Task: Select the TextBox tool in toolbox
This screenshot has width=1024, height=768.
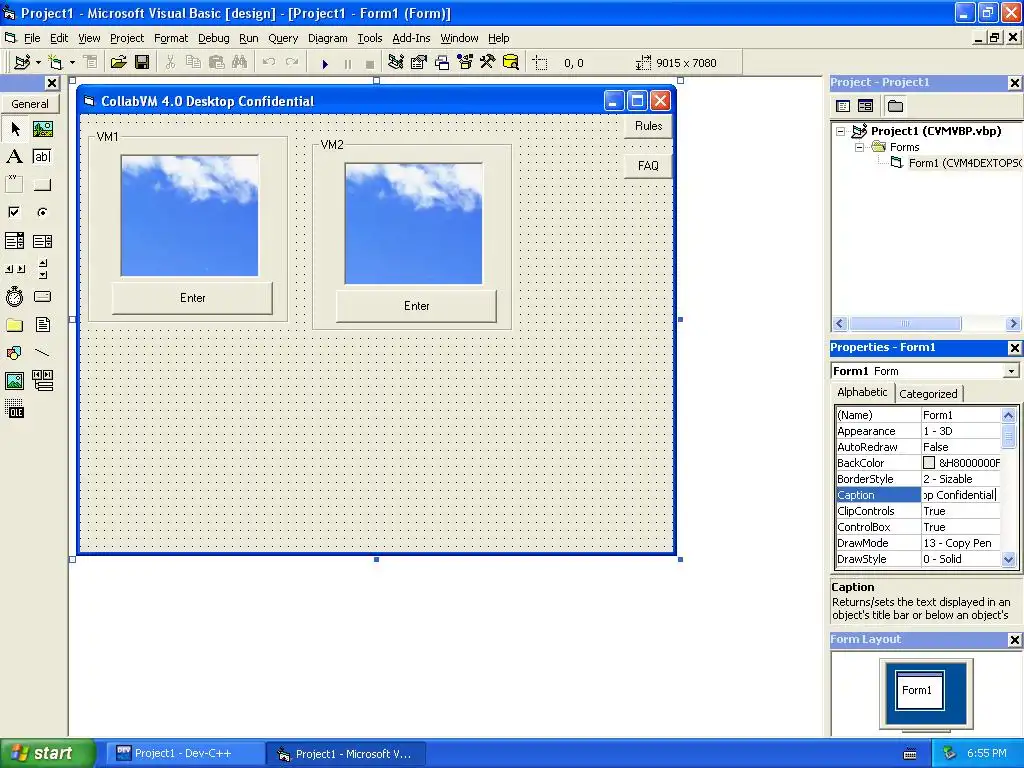Action: click(42, 157)
